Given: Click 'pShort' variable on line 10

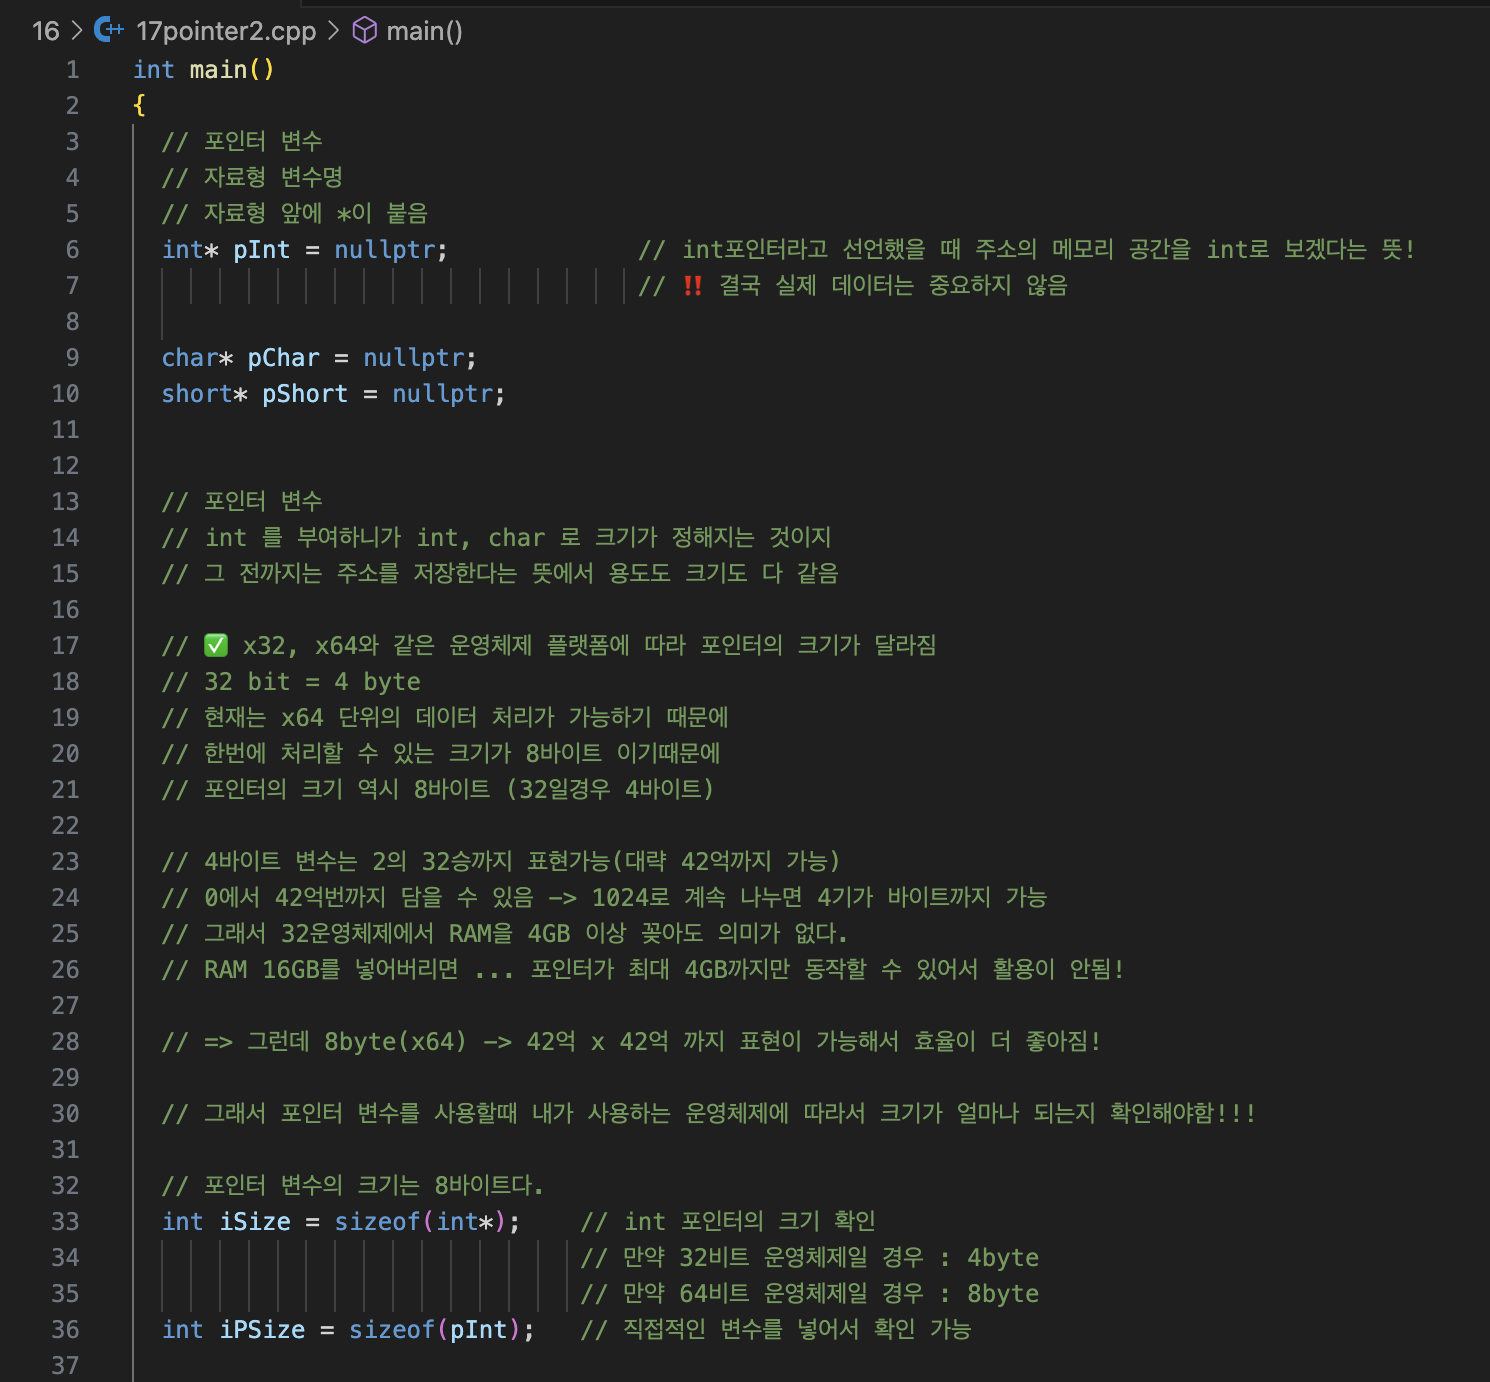Looking at the screenshot, I should (x=305, y=393).
